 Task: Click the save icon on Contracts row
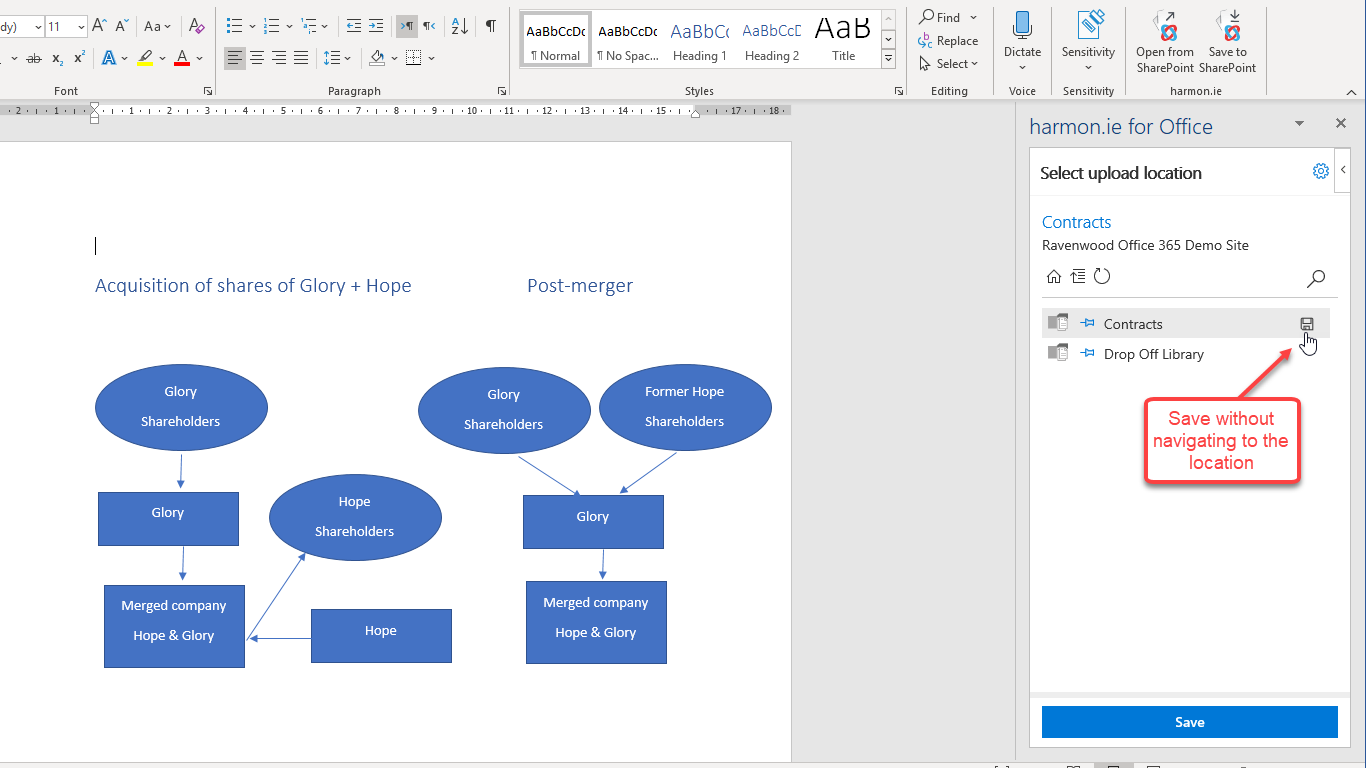coord(1306,324)
